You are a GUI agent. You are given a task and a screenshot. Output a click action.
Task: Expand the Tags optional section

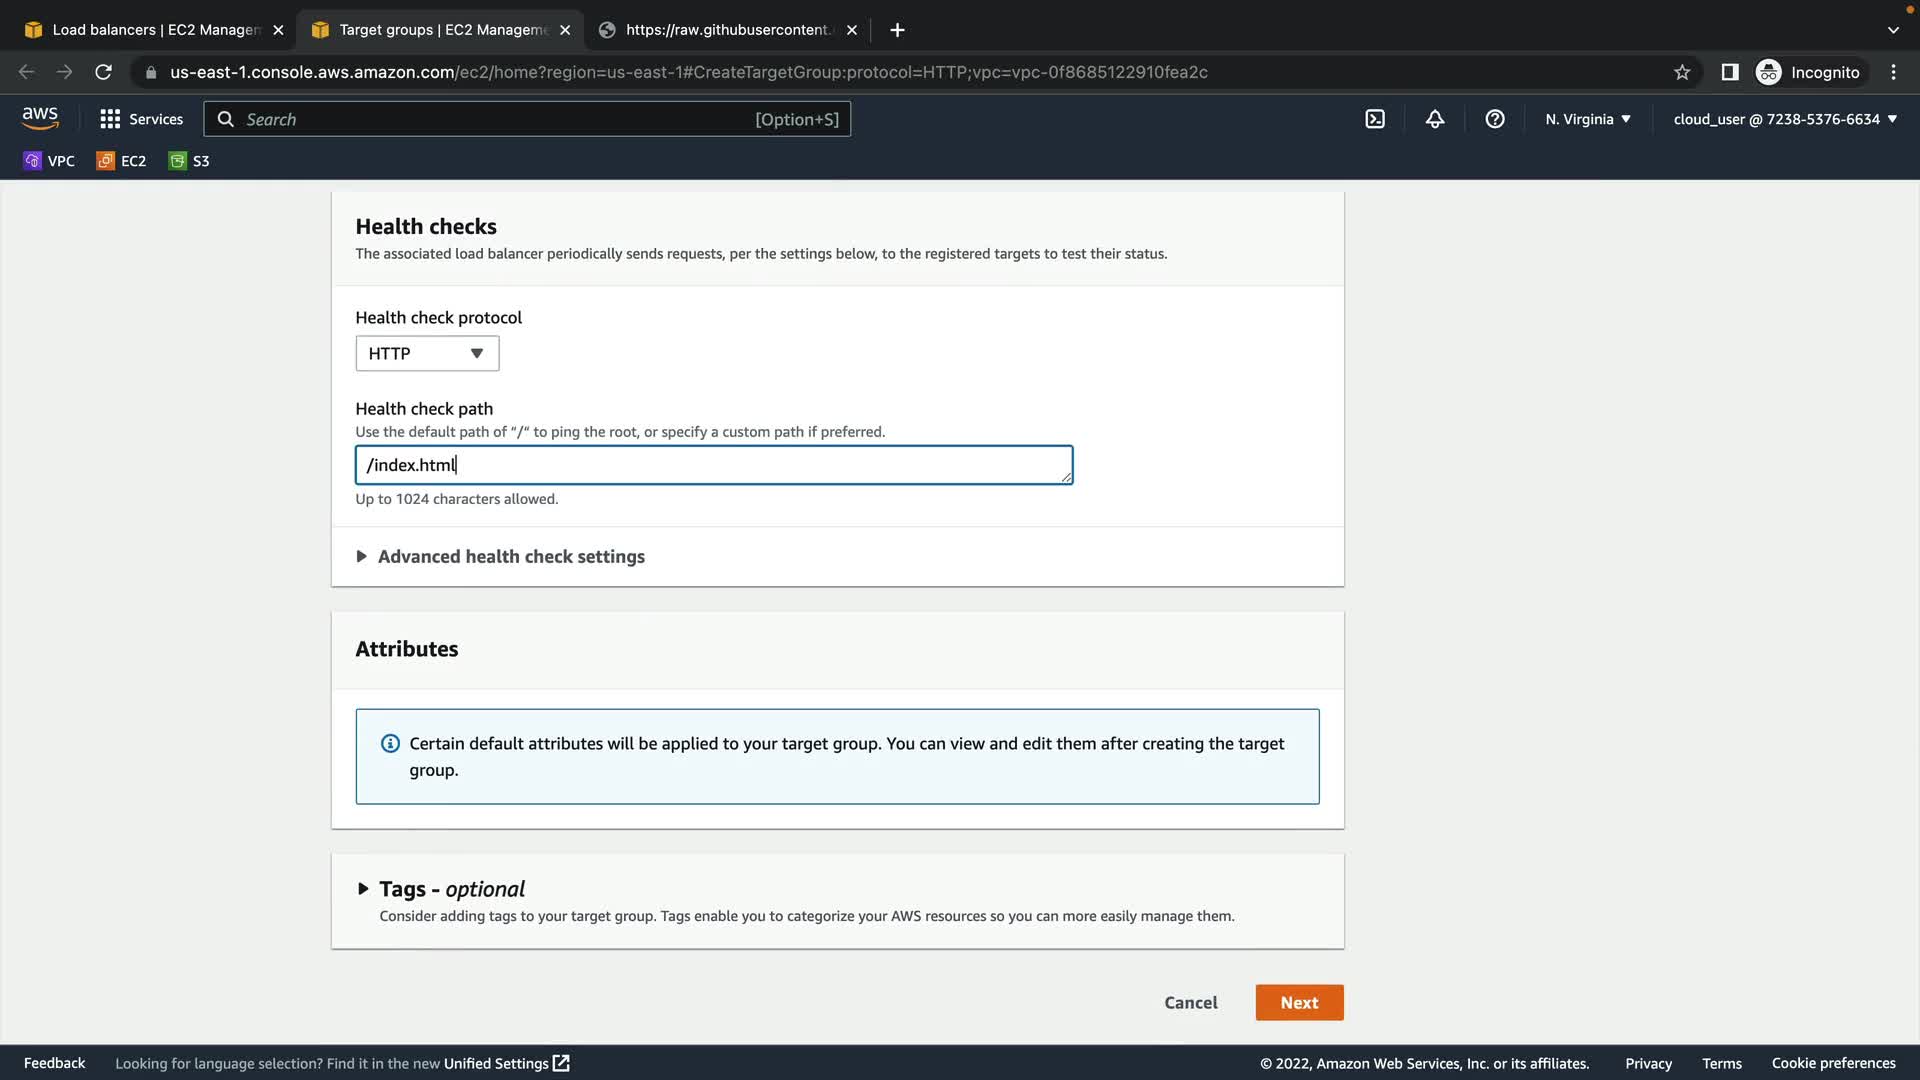[450, 889]
